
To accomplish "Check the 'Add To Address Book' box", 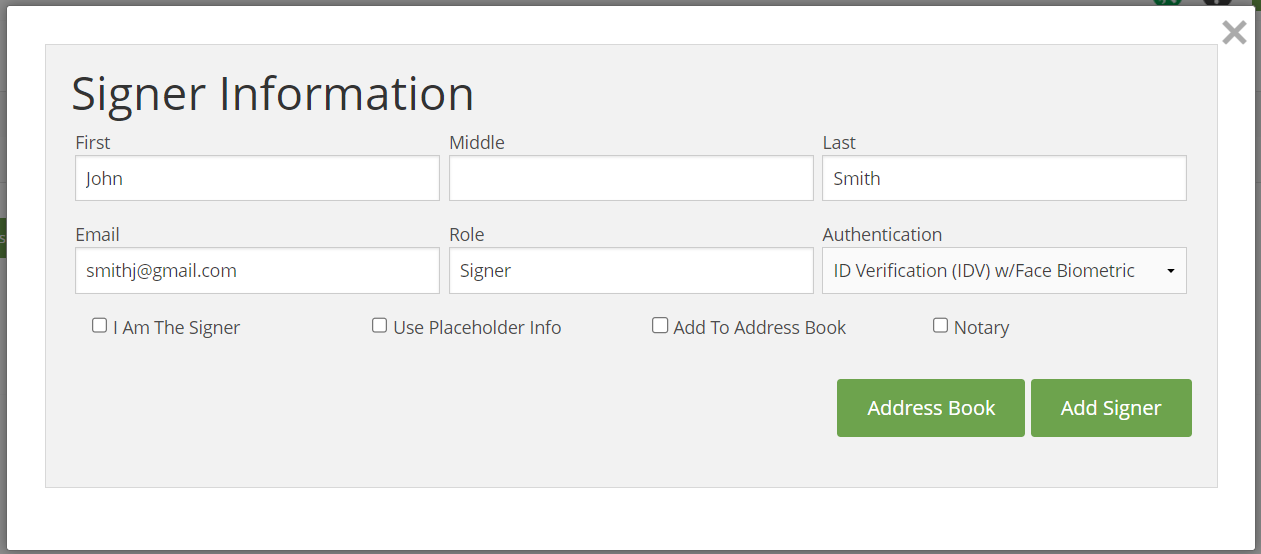I will pos(660,326).
